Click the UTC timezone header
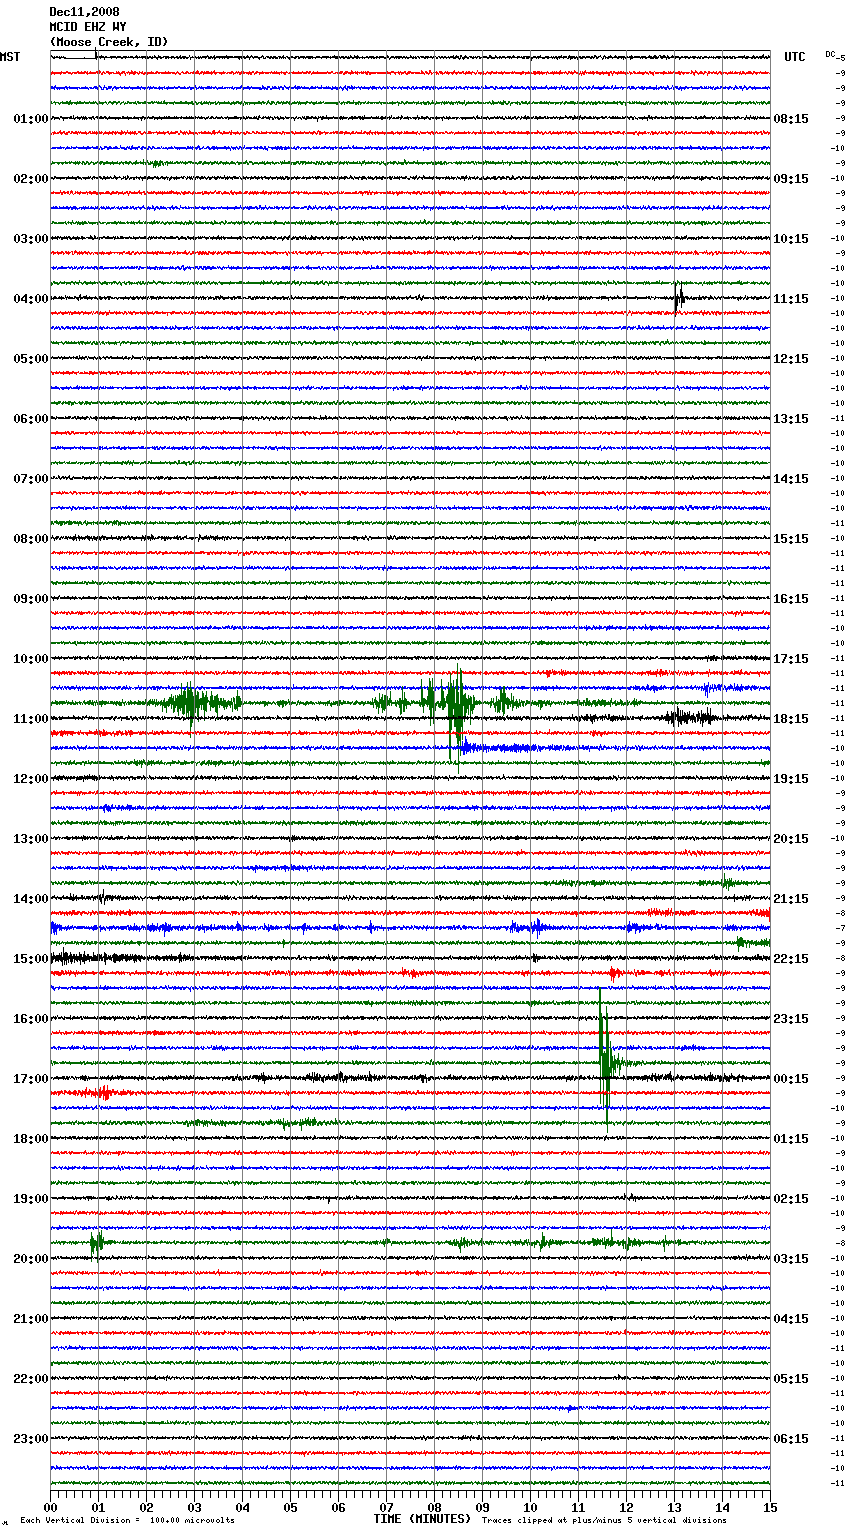This screenshot has width=850, height=1534. pyautogui.click(x=795, y=57)
